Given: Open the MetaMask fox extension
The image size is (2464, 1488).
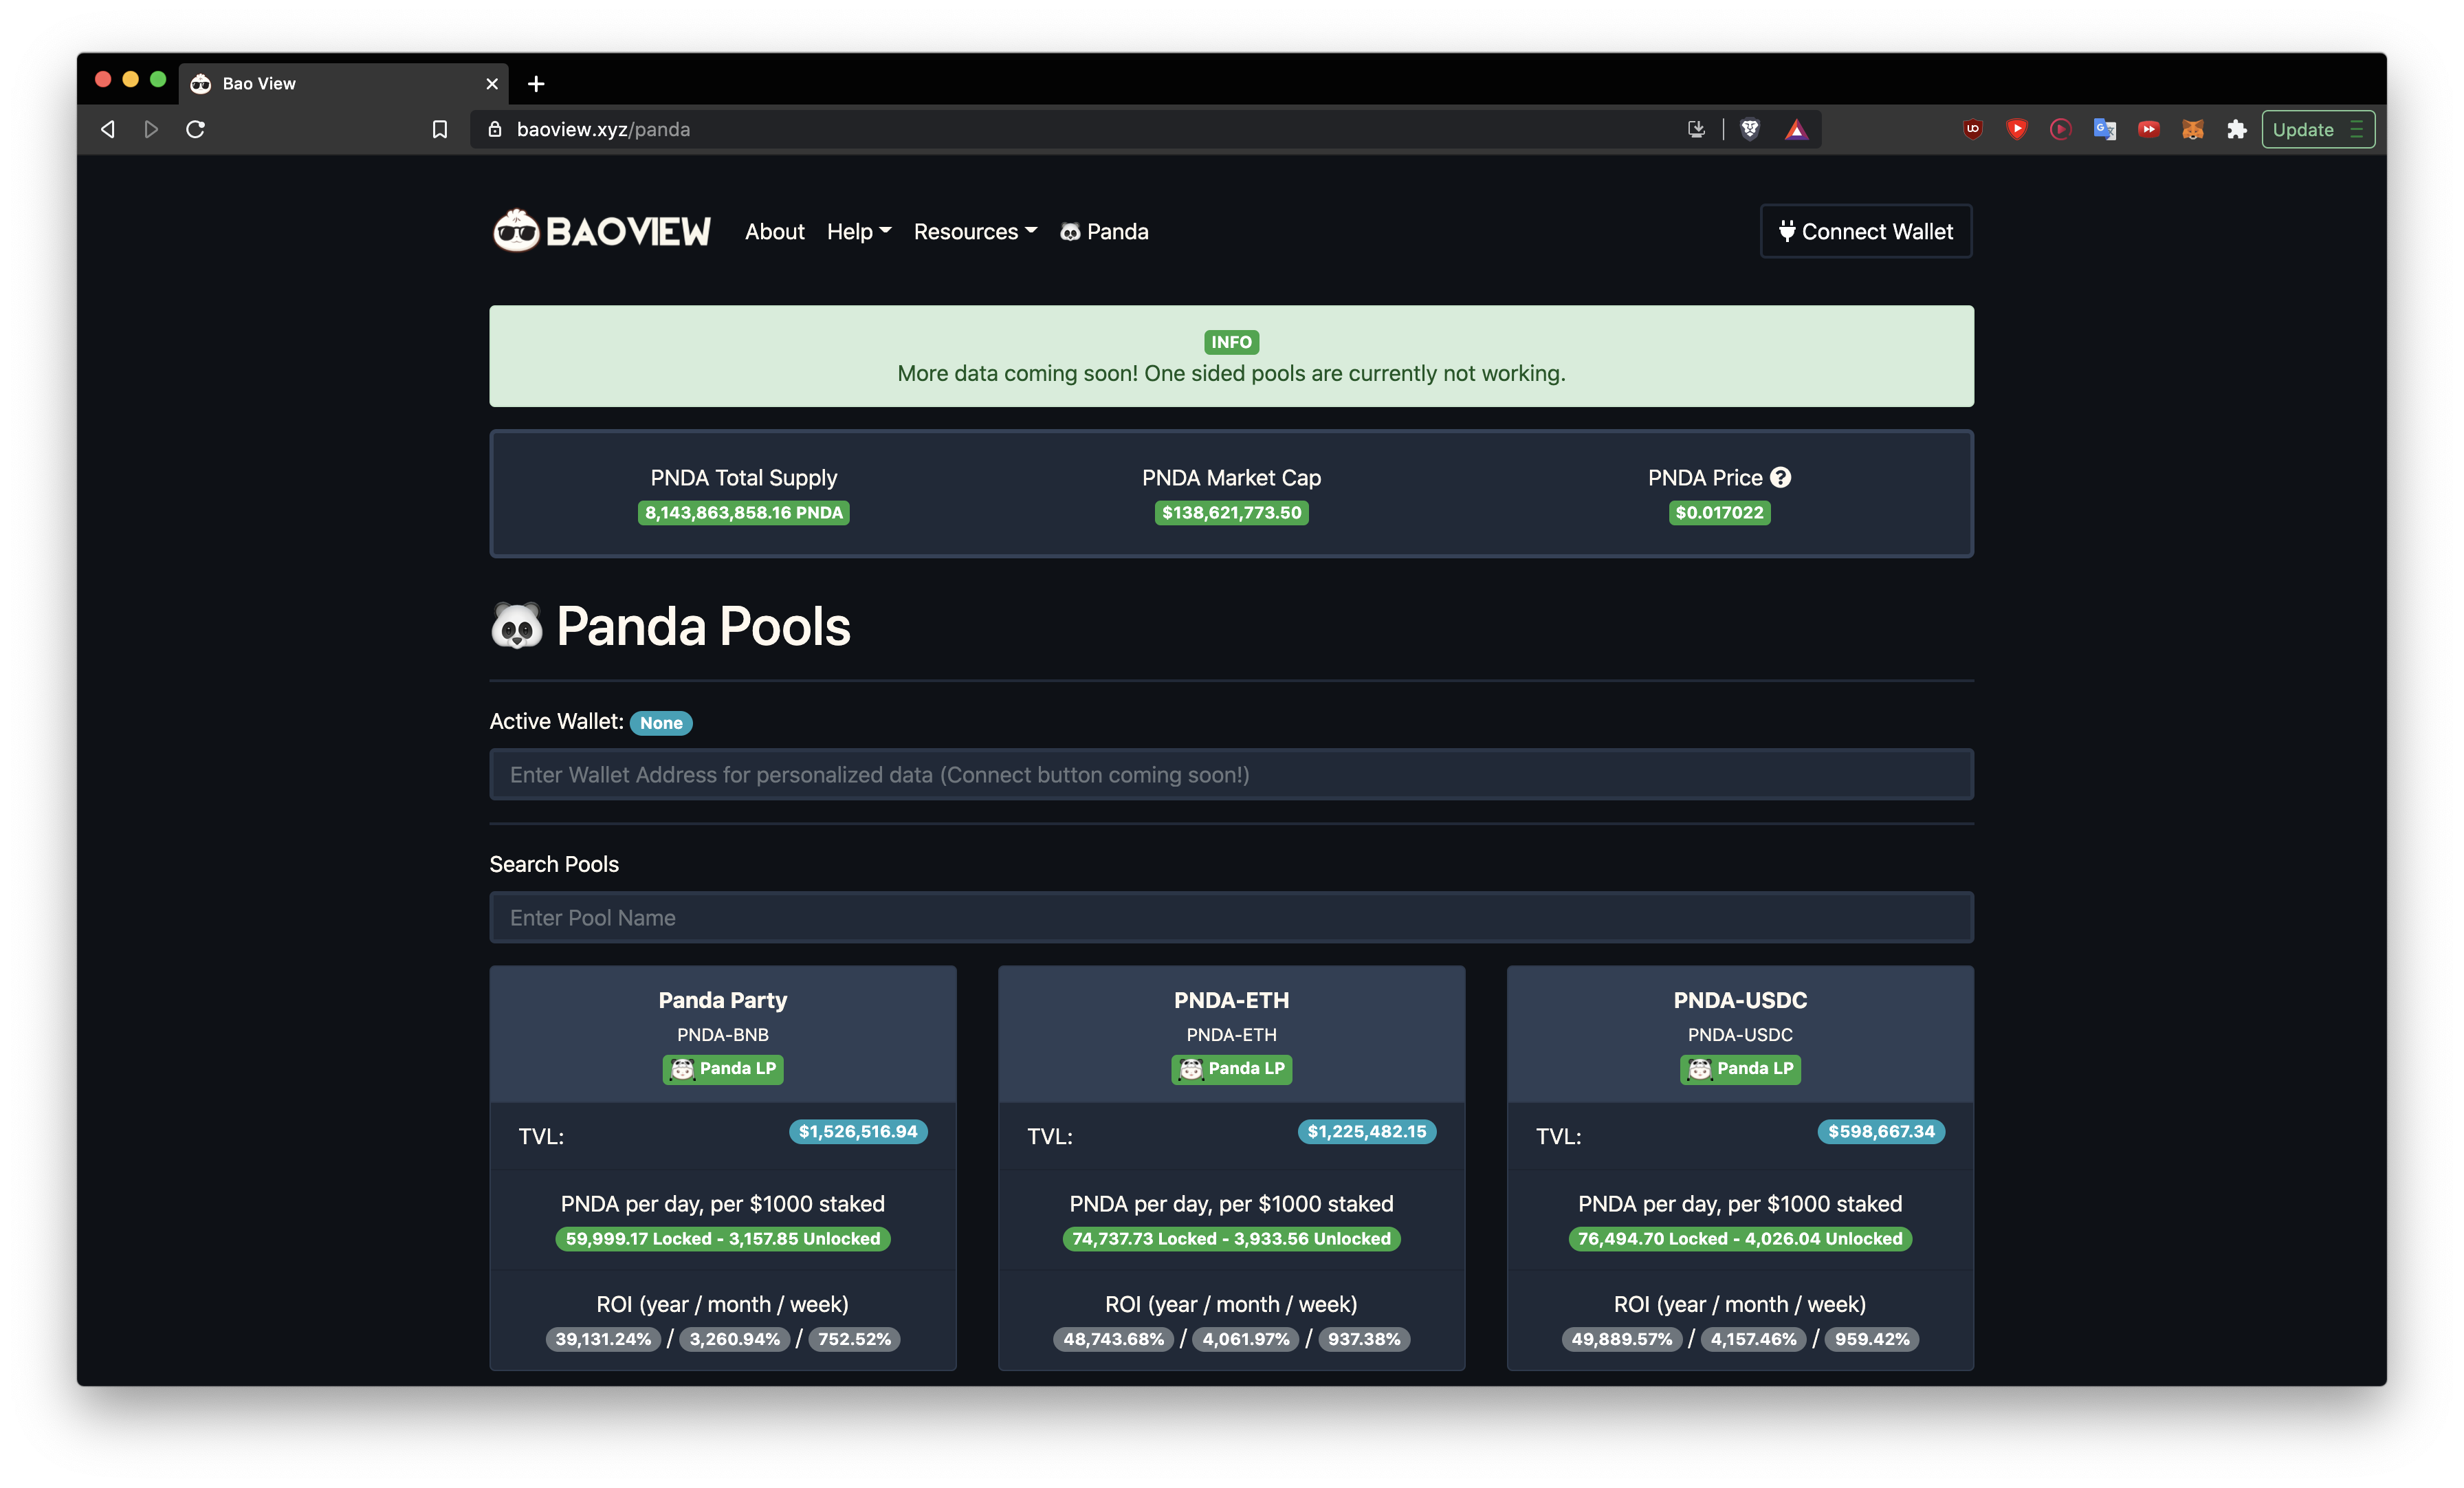Looking at the screenshot, I should (x=2192, y=129).
